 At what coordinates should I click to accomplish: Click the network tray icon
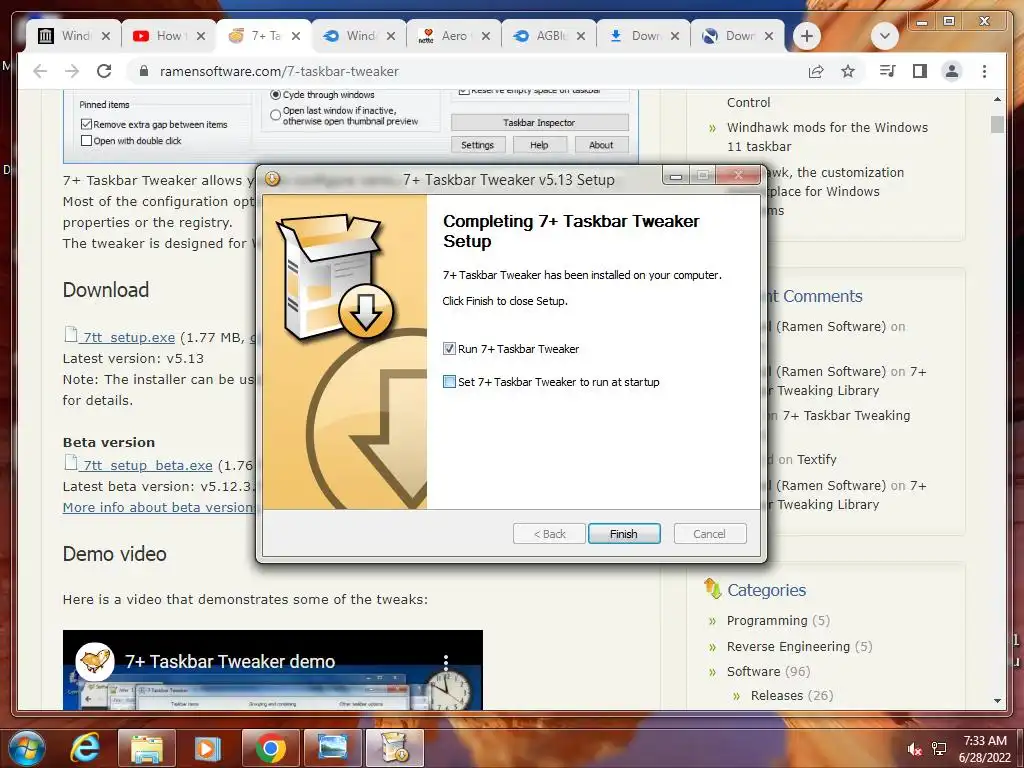[939, 749]
